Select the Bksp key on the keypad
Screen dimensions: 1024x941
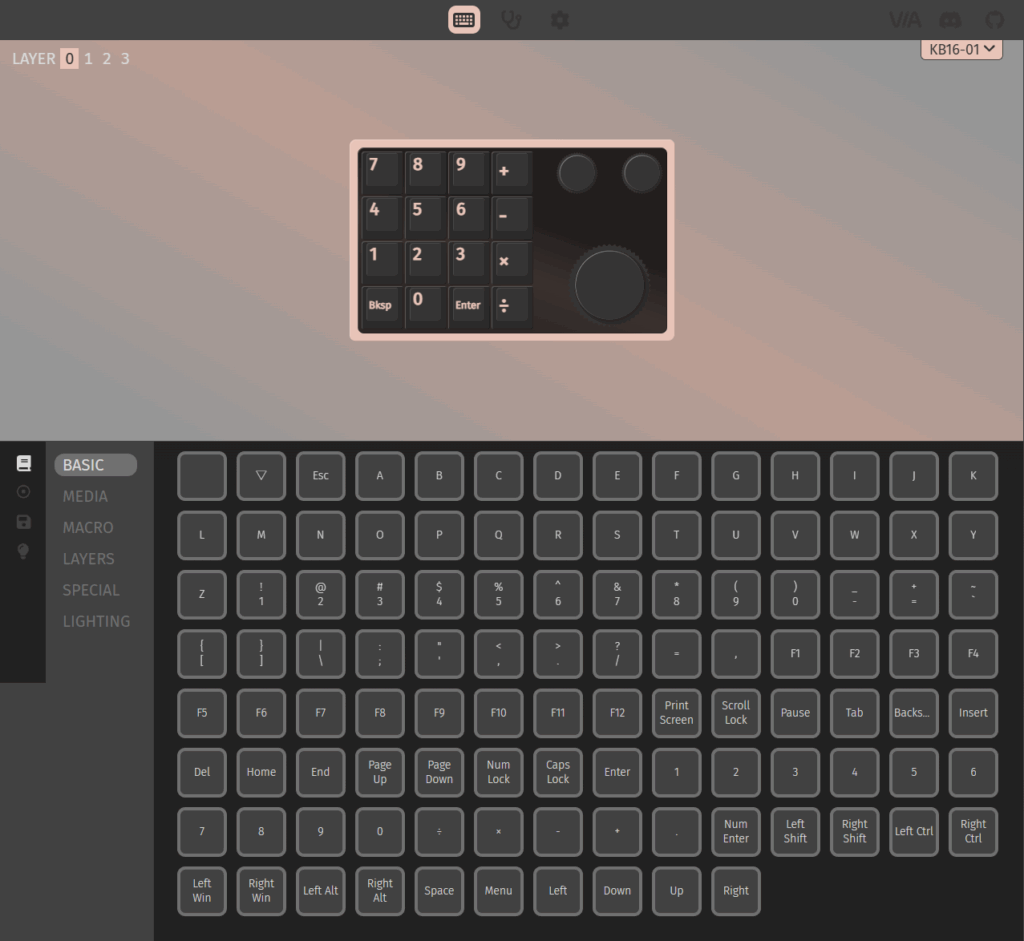tap(380, 305)
